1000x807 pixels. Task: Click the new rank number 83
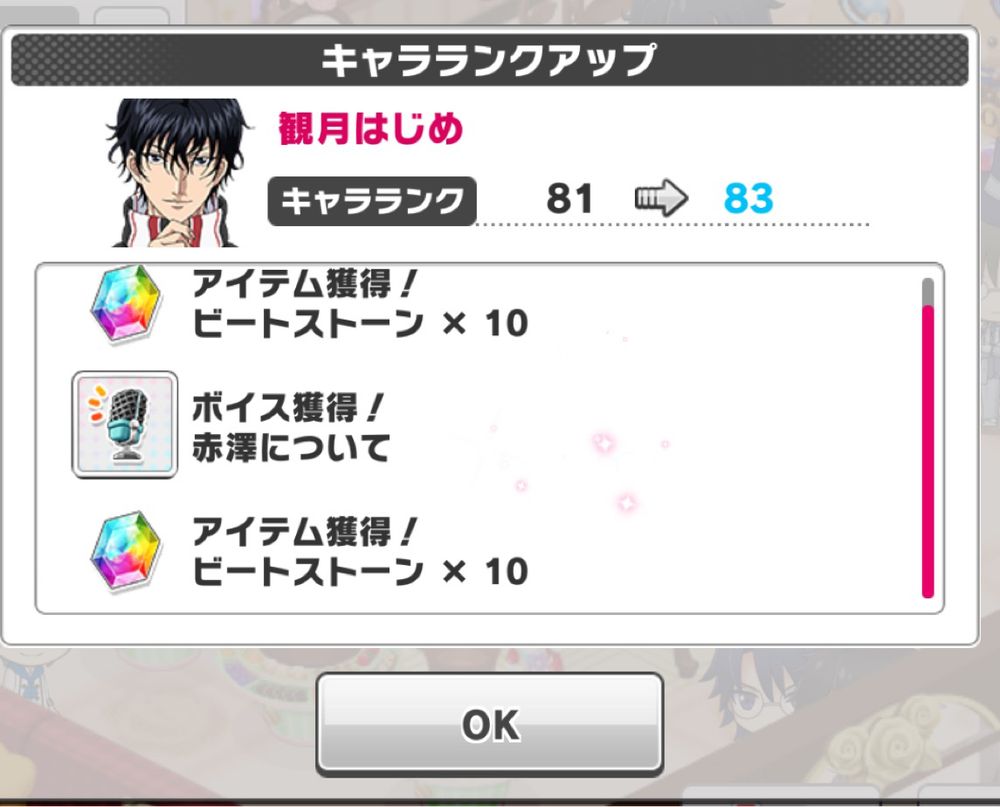click(748, 198)
